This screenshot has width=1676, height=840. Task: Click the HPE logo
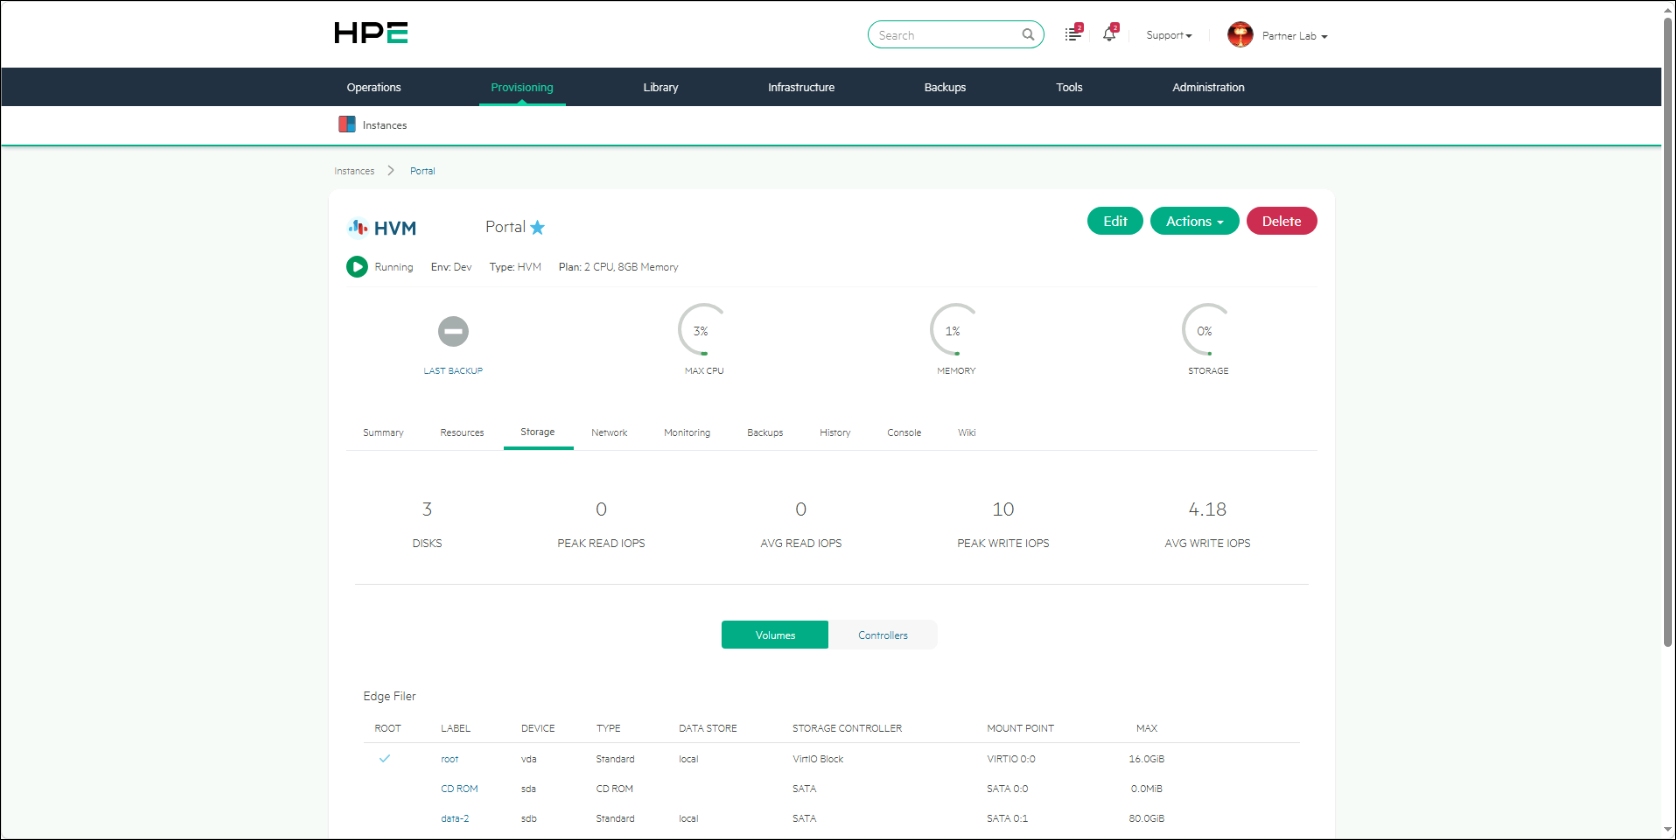(371, 33)
